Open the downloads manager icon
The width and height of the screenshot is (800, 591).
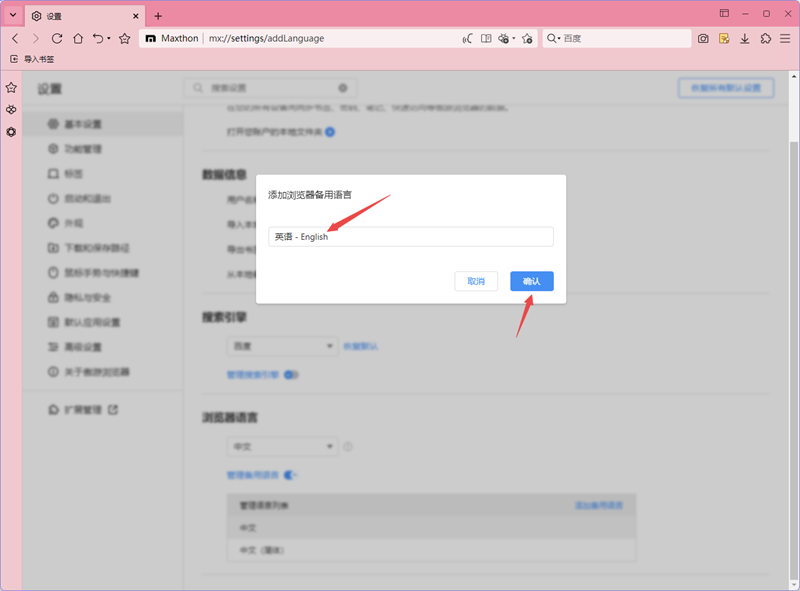(745, 38)
